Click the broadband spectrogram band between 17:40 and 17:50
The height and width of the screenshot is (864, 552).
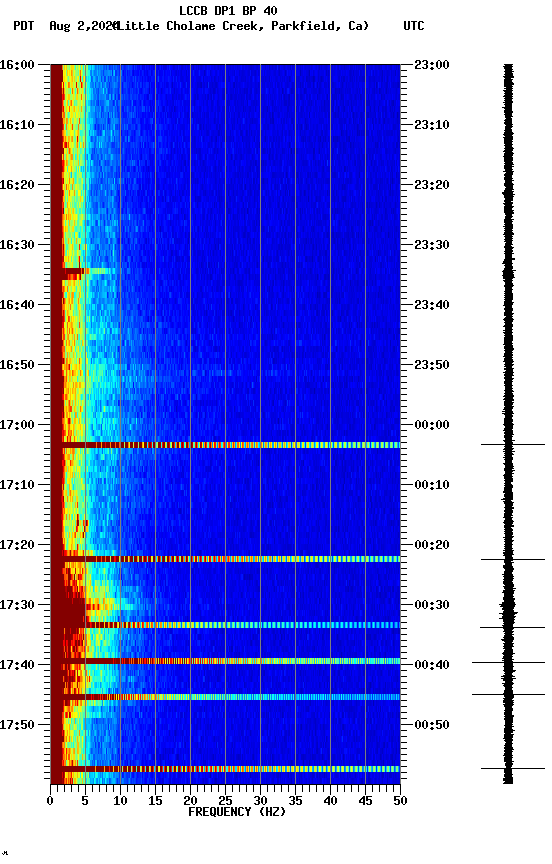point(225,697)
